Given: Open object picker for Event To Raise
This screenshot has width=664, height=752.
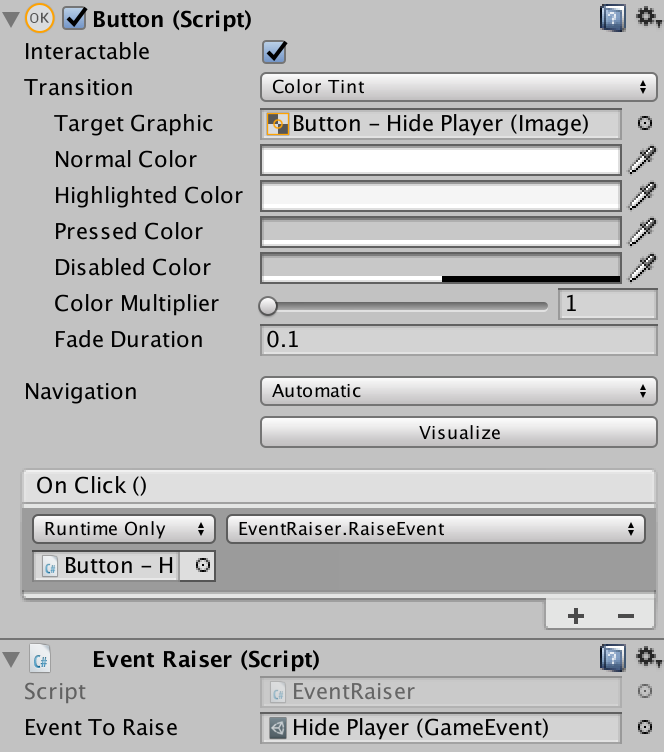Looking at the screenshot, I should tap(645, 727).
